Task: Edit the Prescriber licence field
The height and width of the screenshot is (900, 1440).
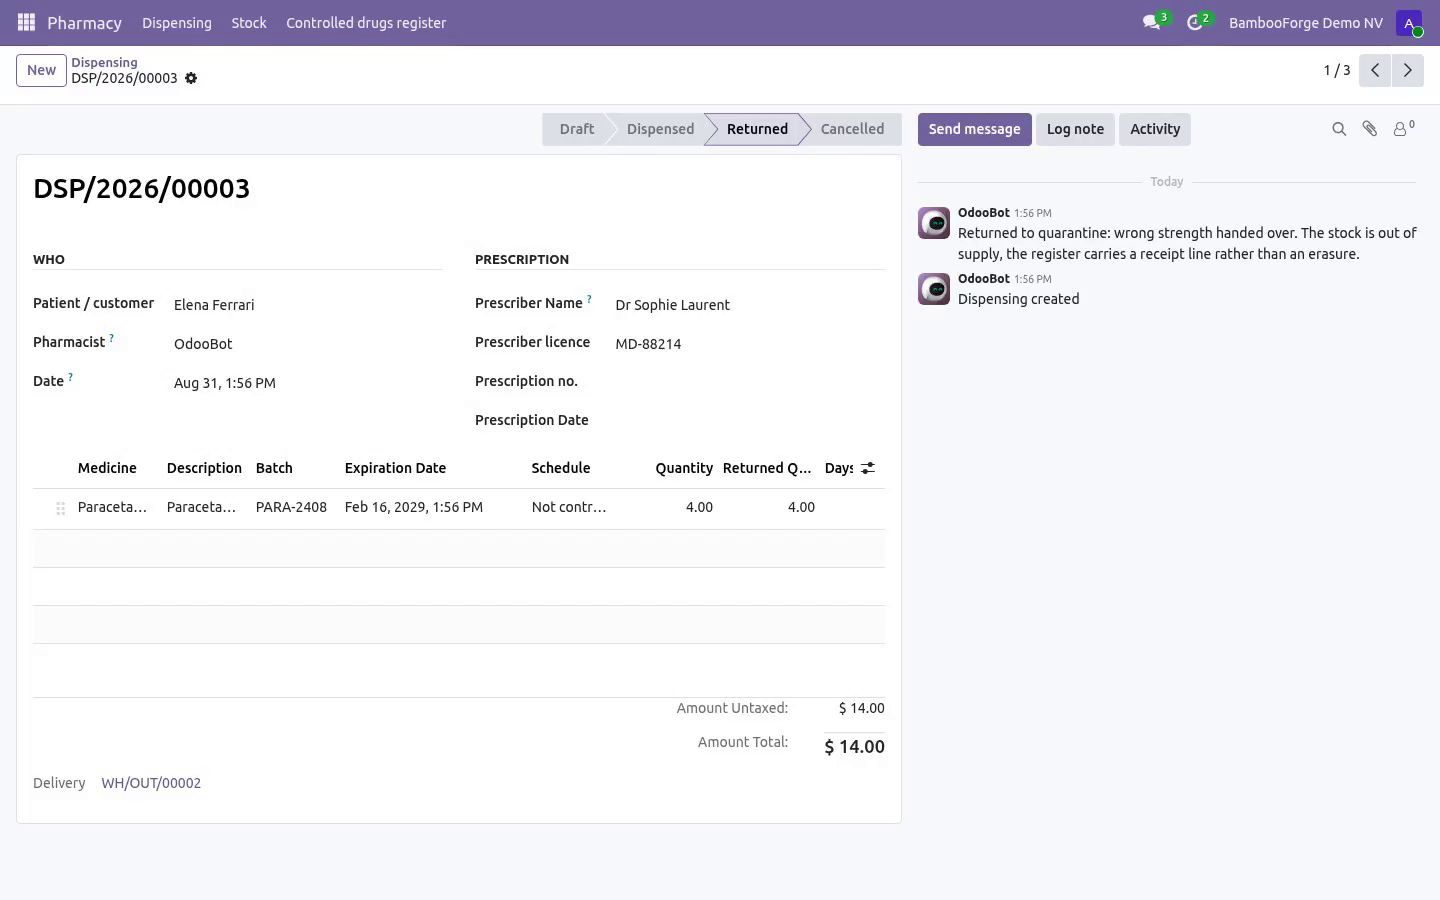Action: pyautogui.click(x=750, y=344)
